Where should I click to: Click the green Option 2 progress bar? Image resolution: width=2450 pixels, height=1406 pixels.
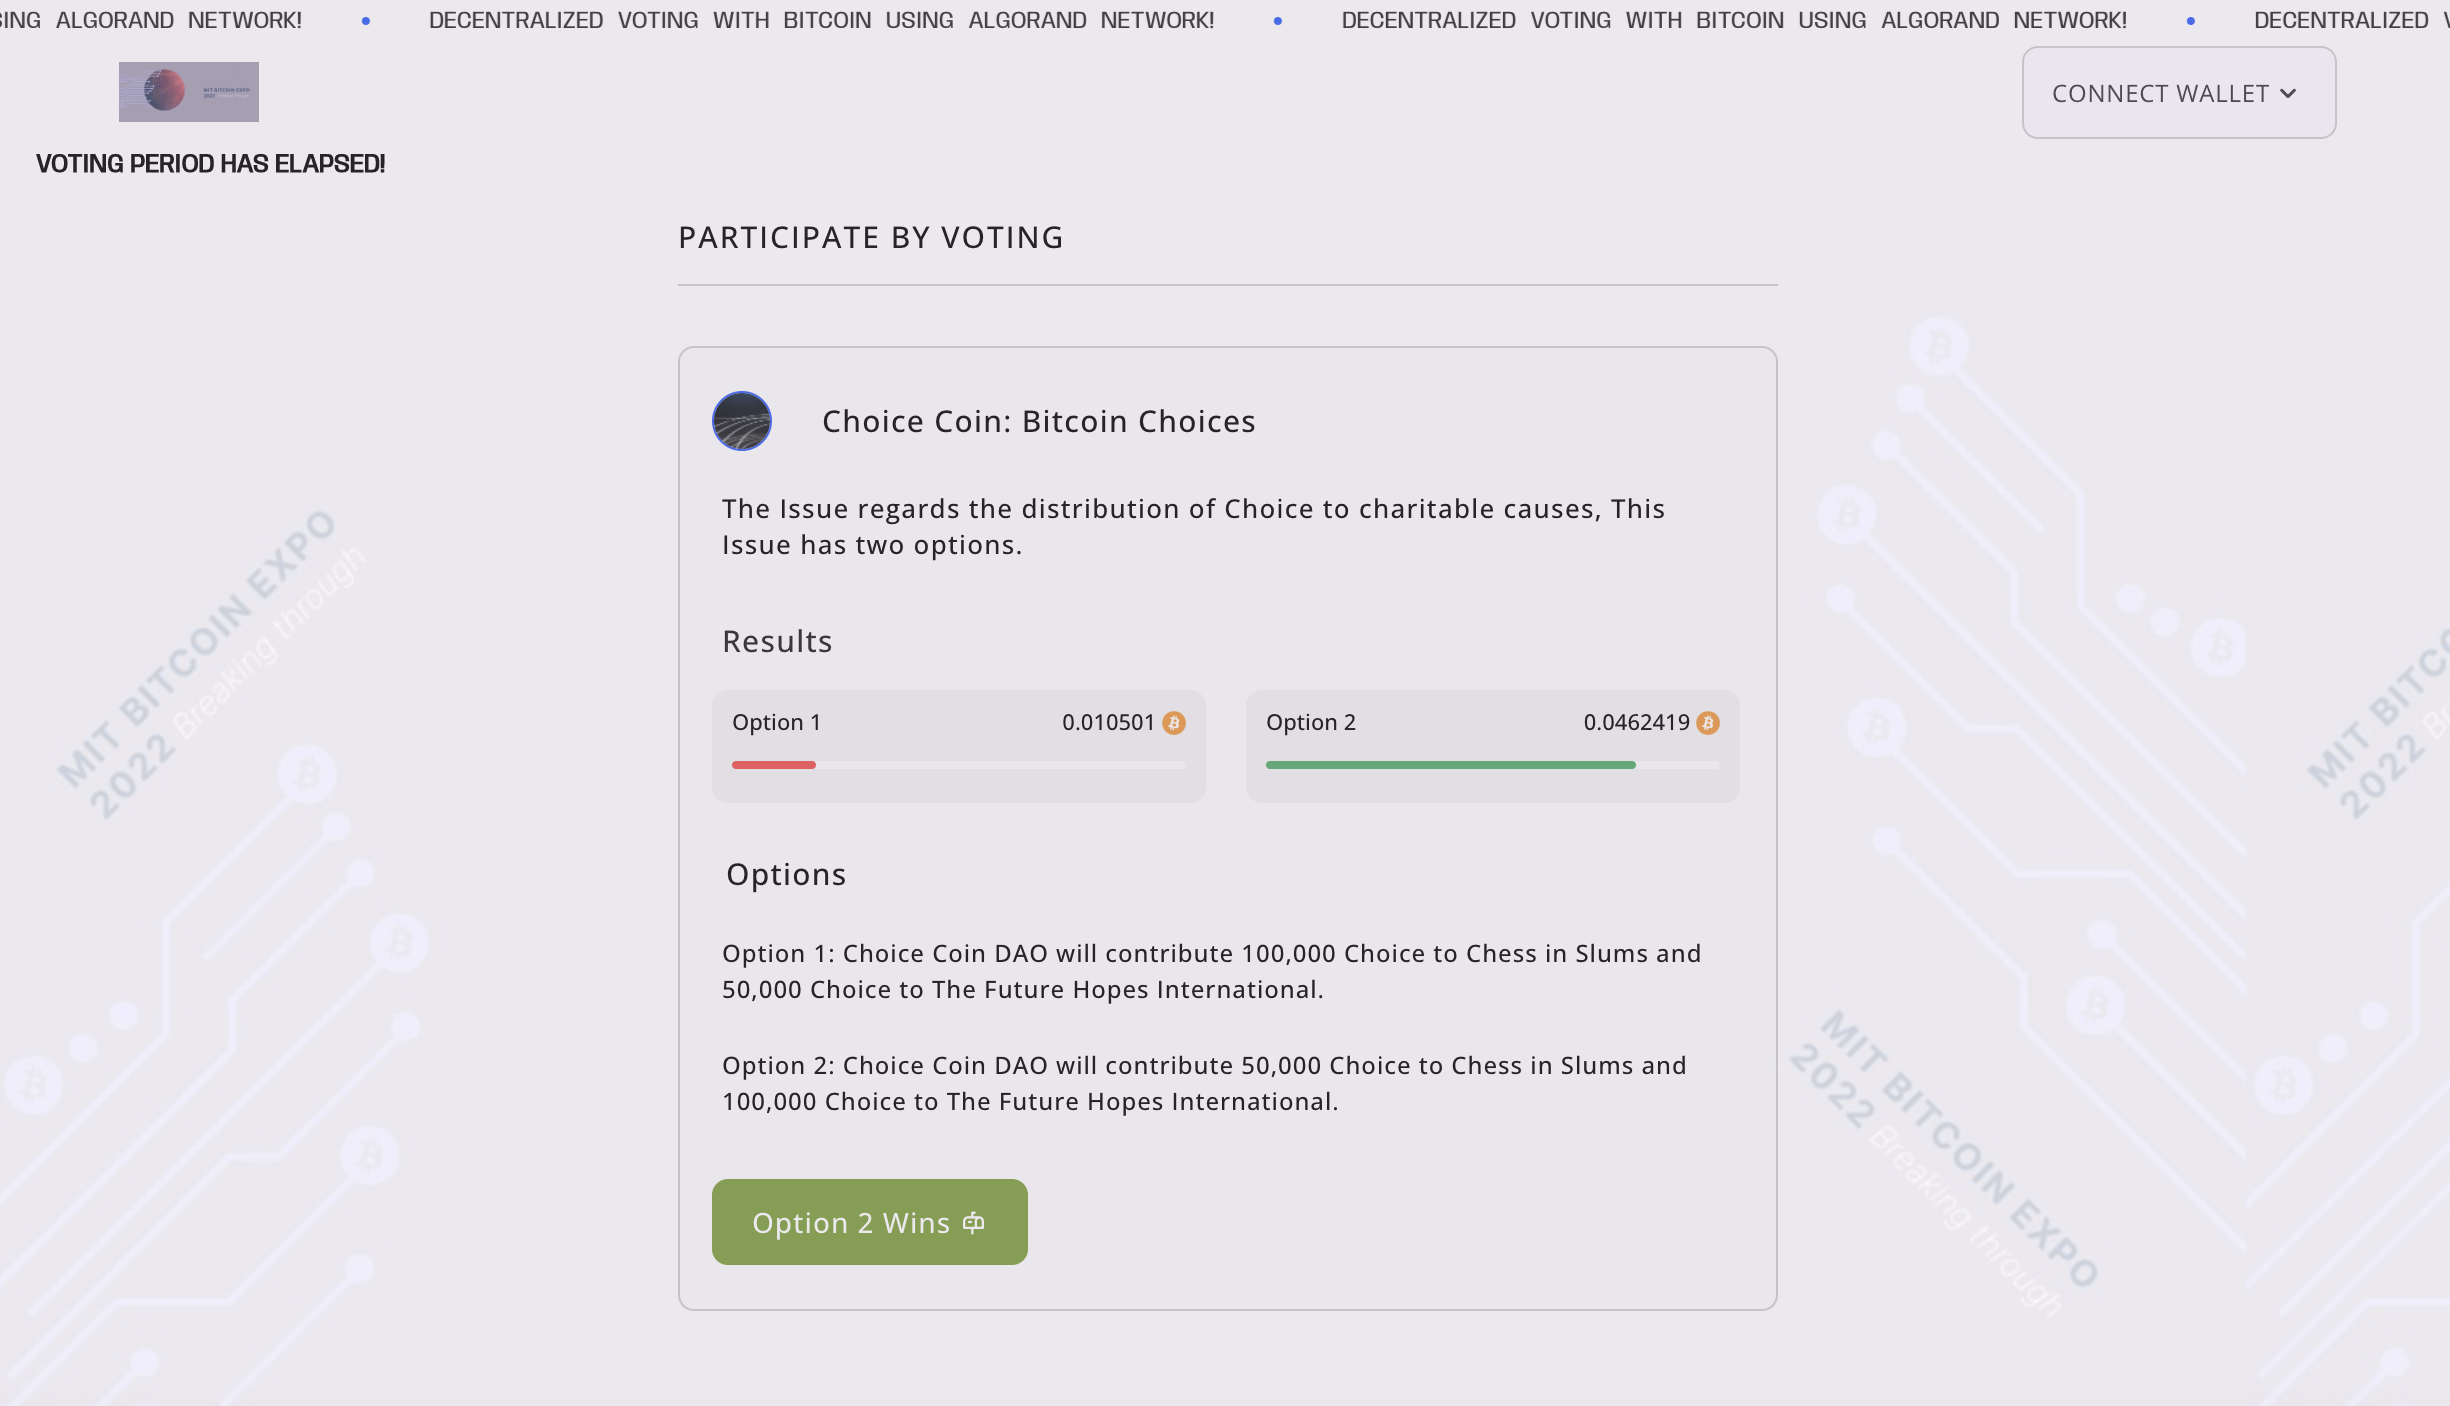click(1450, 765)
